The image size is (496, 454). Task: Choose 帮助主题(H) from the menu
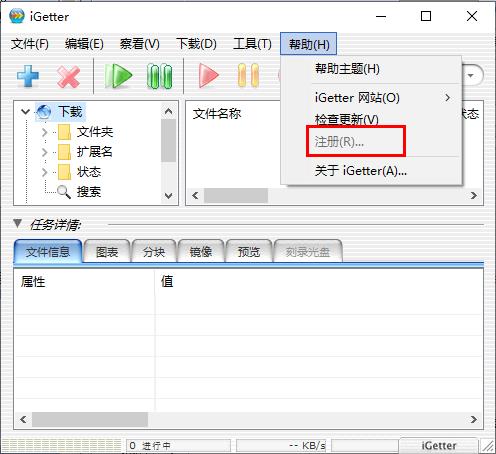point(371,69)
